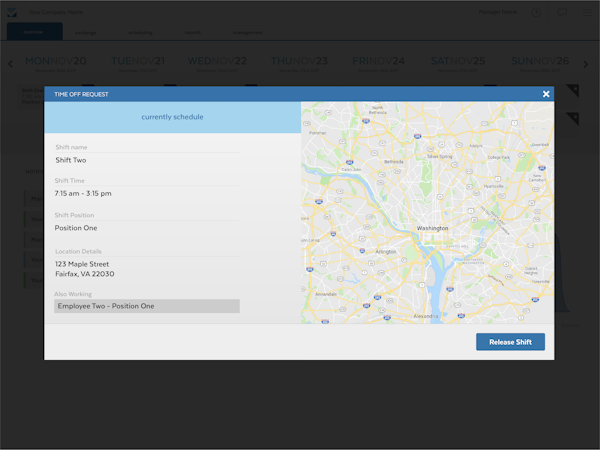Select the MON NOV 20 day header
Viewport: 600px width, 450px height.
pos(55,63)
